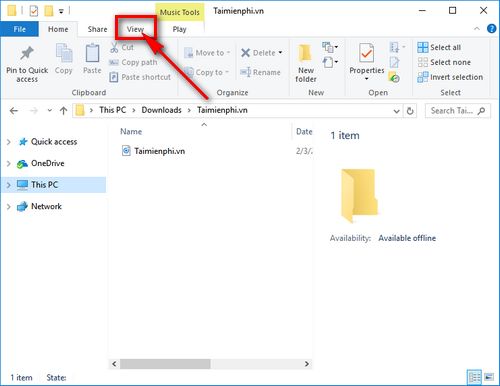Switch to the Home ribbon tab

tap(58, 29)
